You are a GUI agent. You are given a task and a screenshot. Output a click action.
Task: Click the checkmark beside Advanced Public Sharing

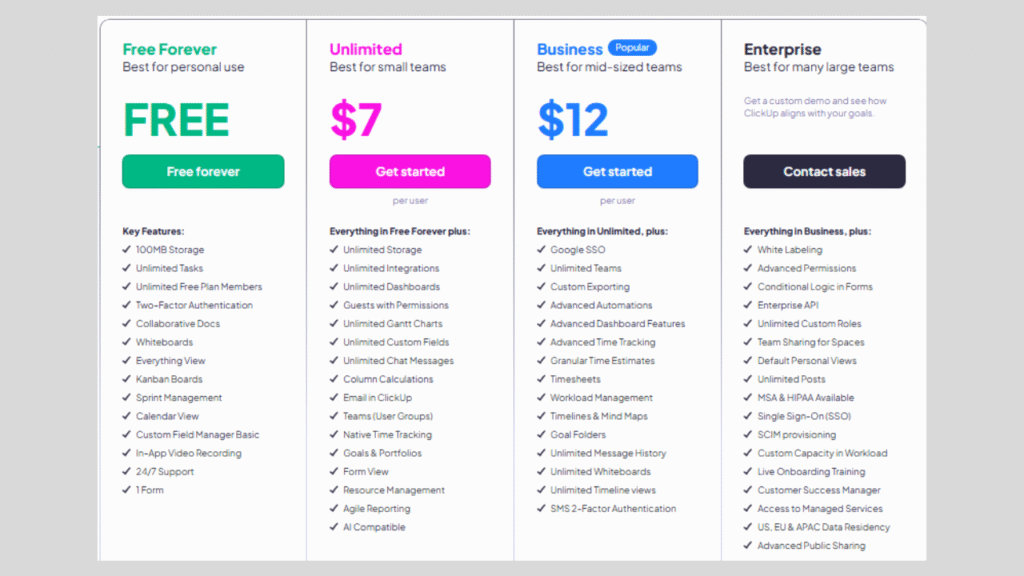tap(748, 545)
